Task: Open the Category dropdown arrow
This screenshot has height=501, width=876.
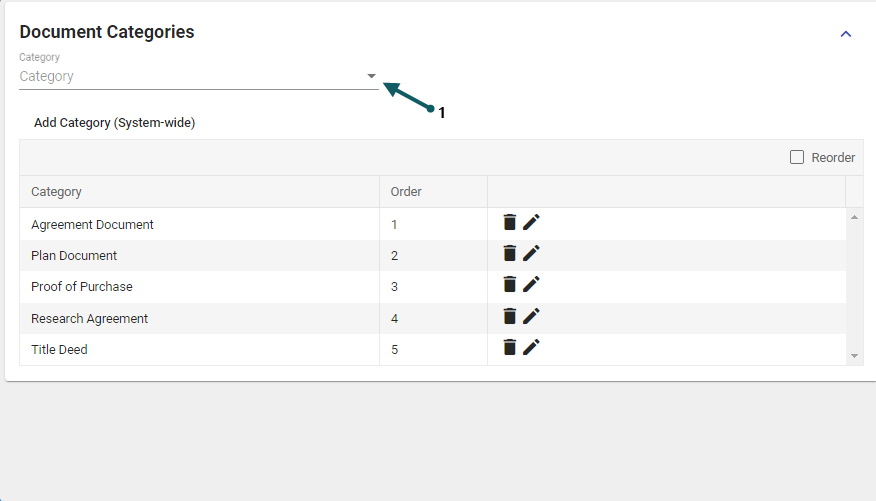Action: point(371,76)
